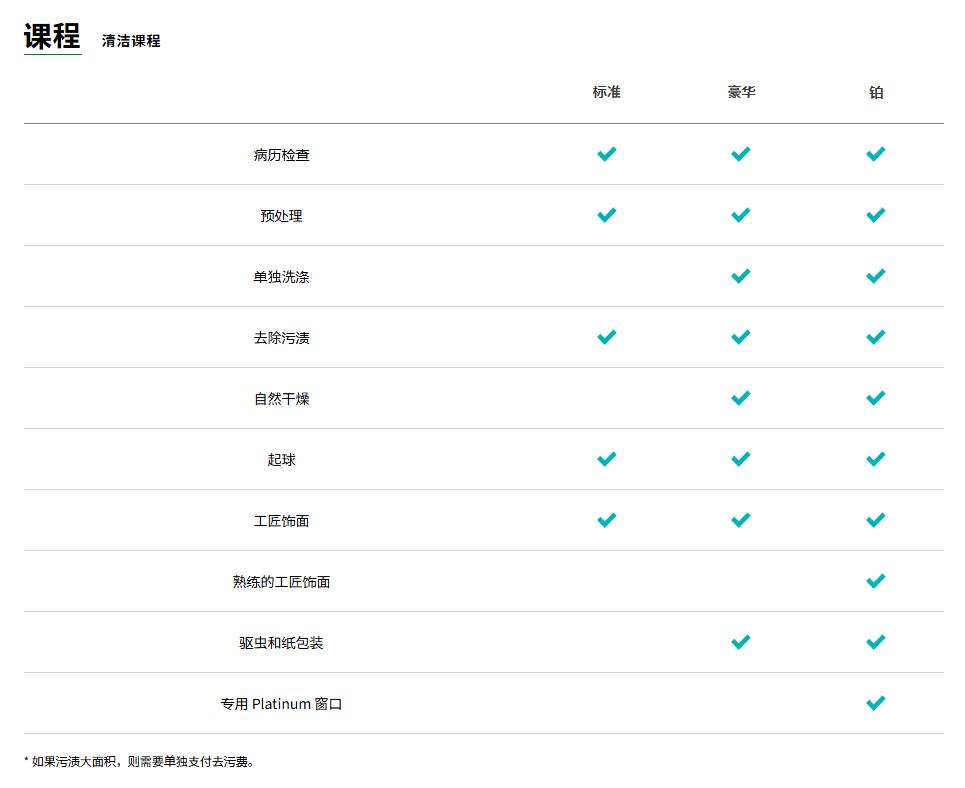Click the 标准 checkmark for 去除污渍

pyautogui.click(x=606, y=337)
